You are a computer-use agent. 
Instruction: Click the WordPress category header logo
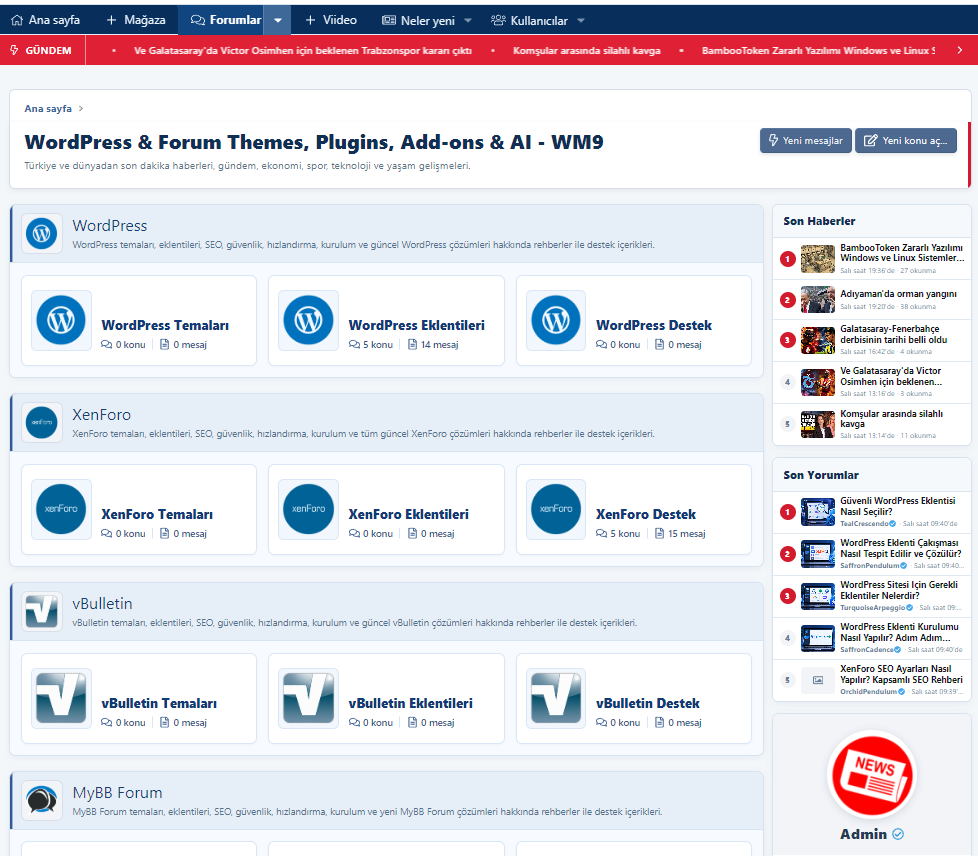[x=42, y=233]
